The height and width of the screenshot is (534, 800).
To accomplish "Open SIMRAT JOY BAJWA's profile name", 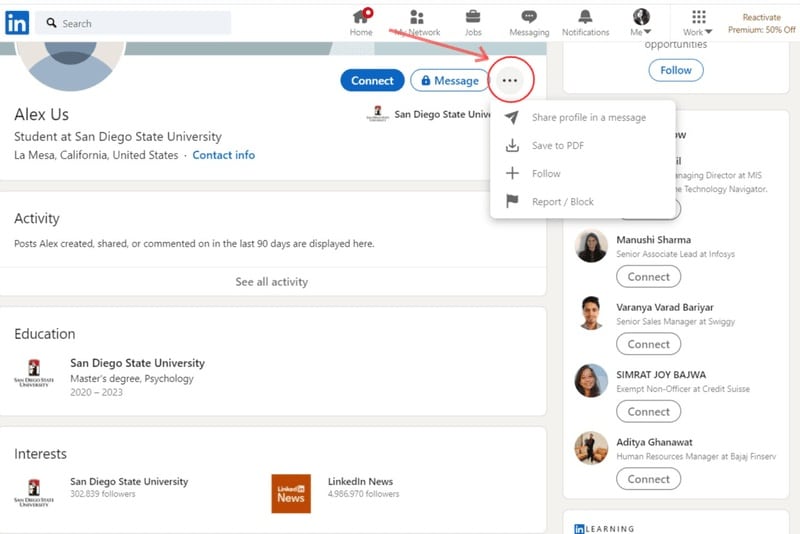I will (661, 375).
